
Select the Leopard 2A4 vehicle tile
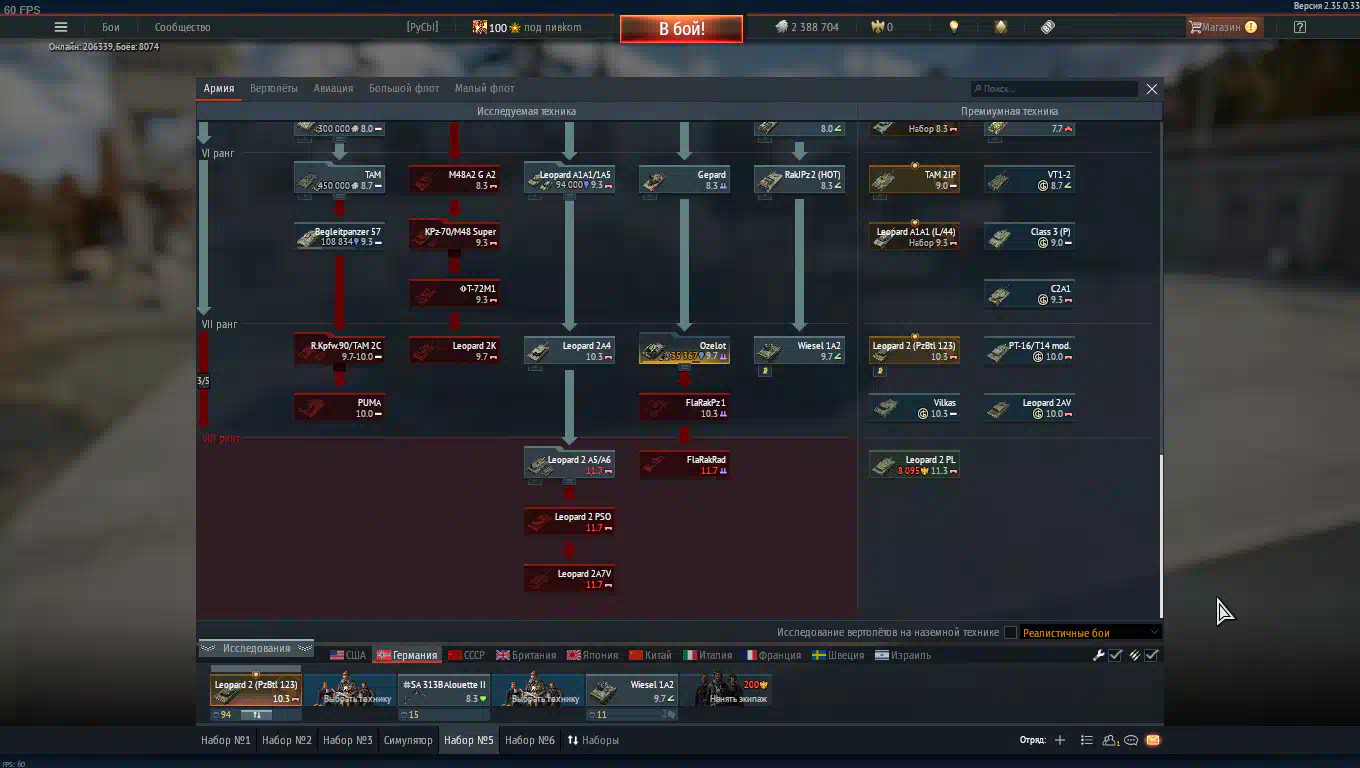click(569, 351)
